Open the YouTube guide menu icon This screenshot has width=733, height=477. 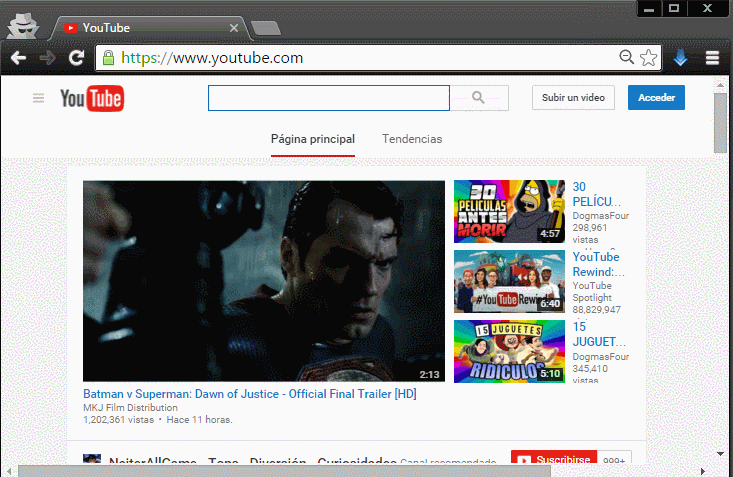(x=38, y=98)
